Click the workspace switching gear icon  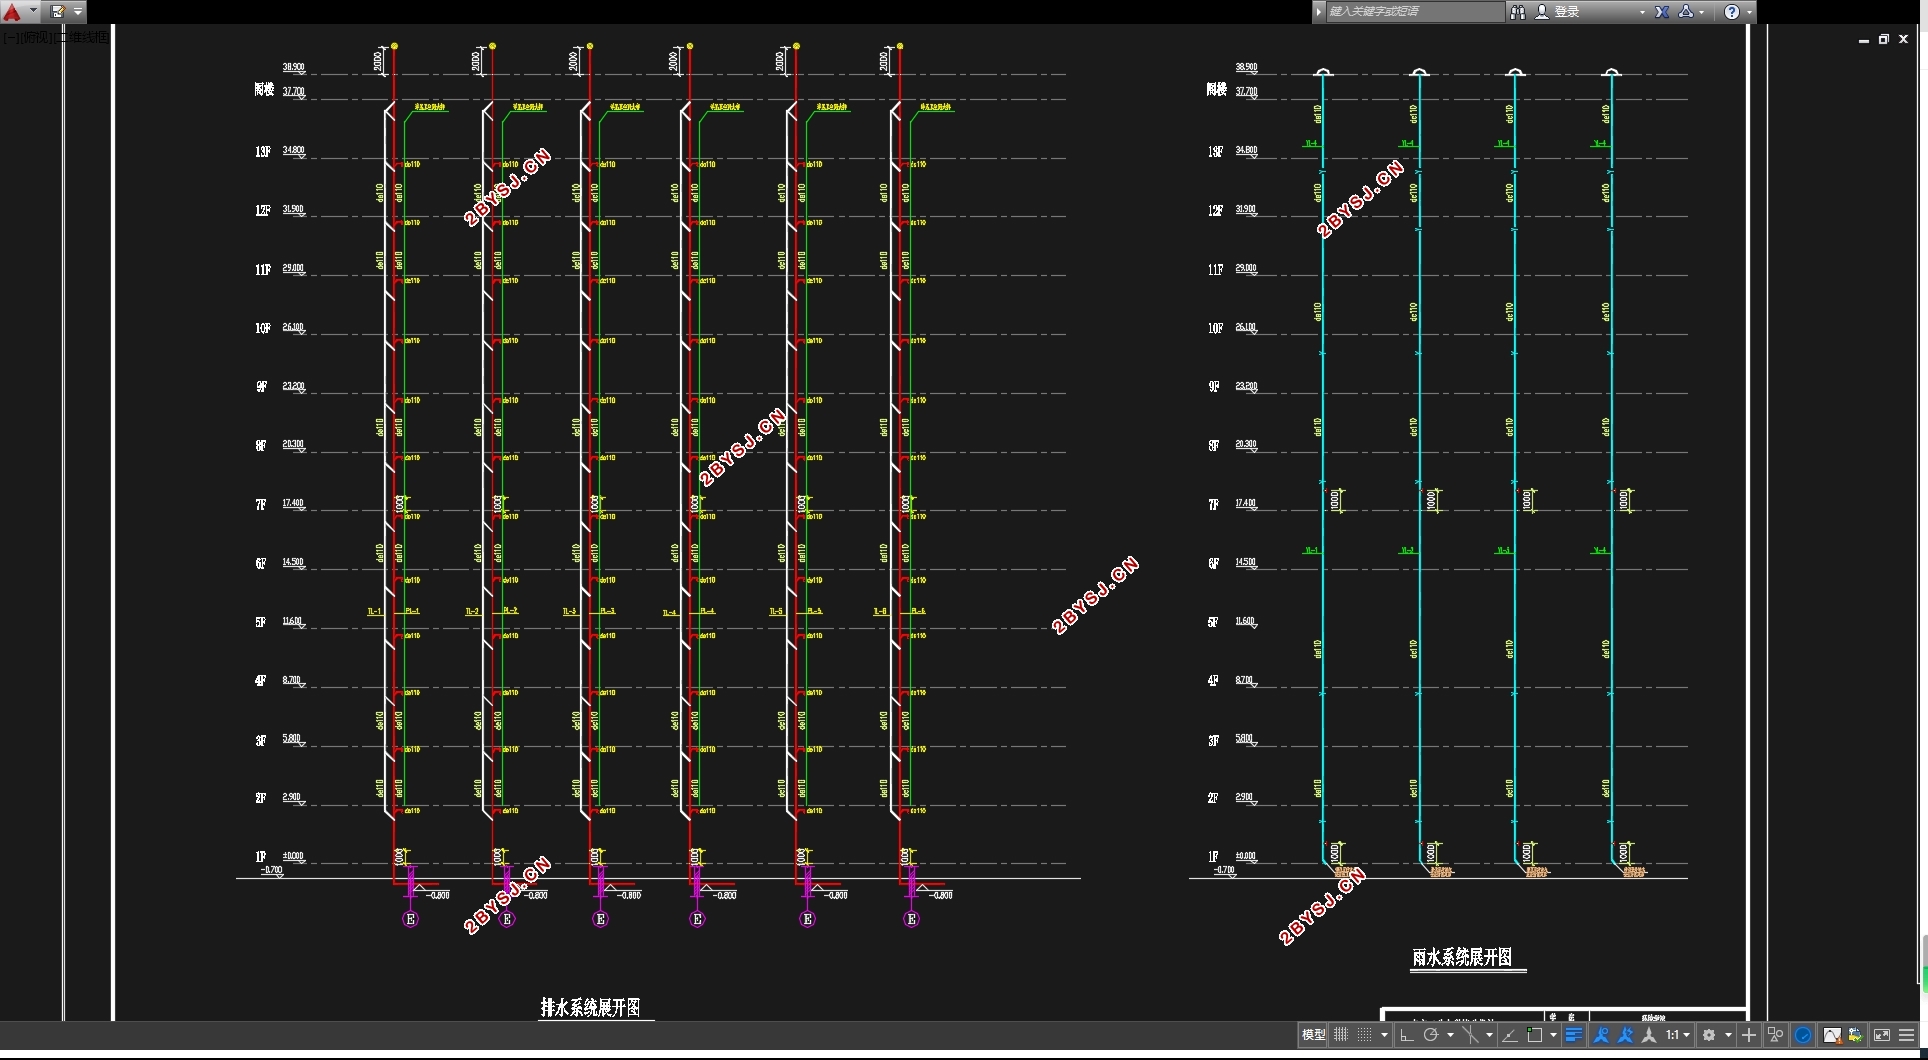1709,1035
